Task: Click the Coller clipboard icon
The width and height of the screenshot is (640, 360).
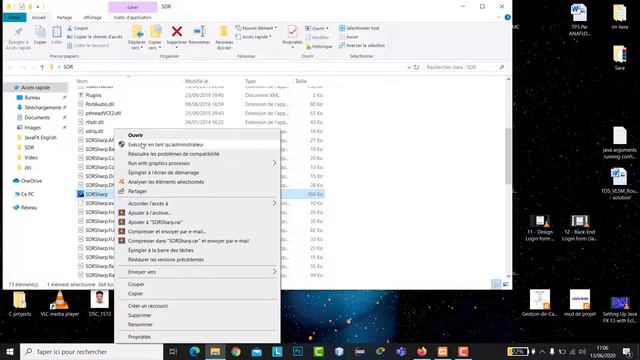Action: [57, 32]
